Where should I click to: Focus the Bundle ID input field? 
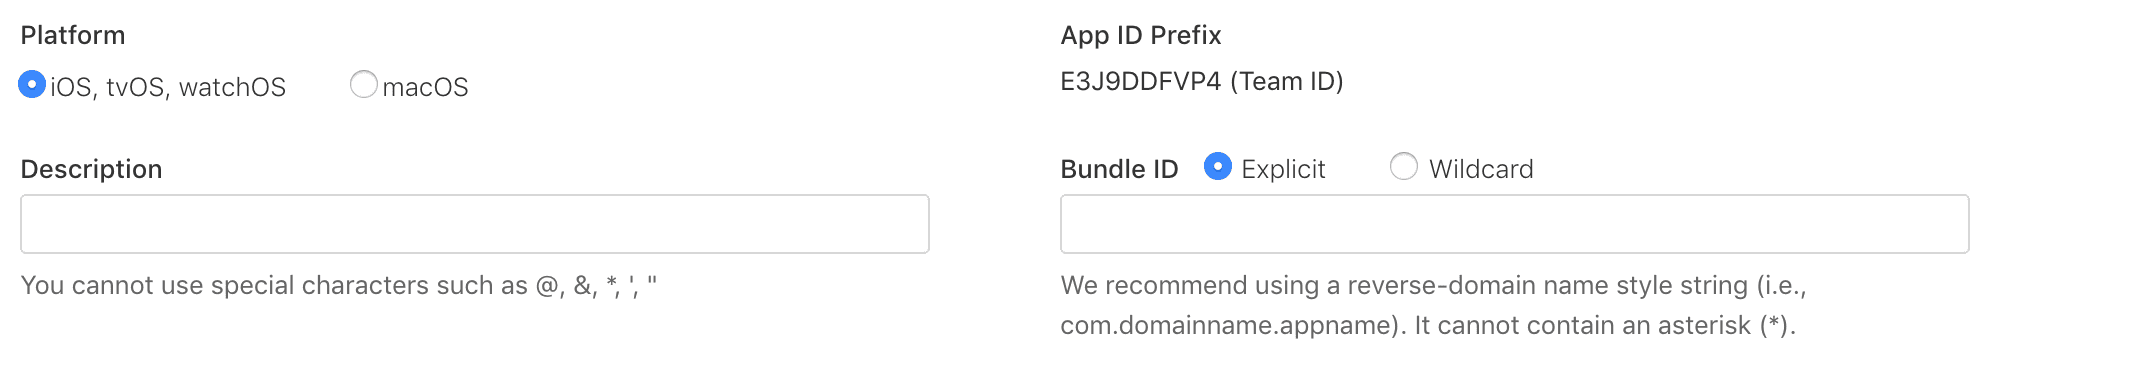click(1515, 224)
